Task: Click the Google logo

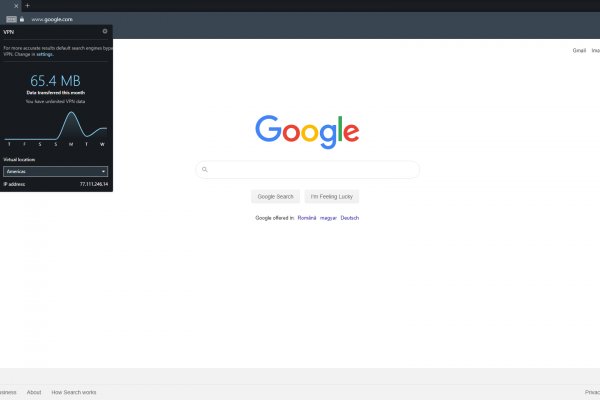Action: click(x=307, y=132)
